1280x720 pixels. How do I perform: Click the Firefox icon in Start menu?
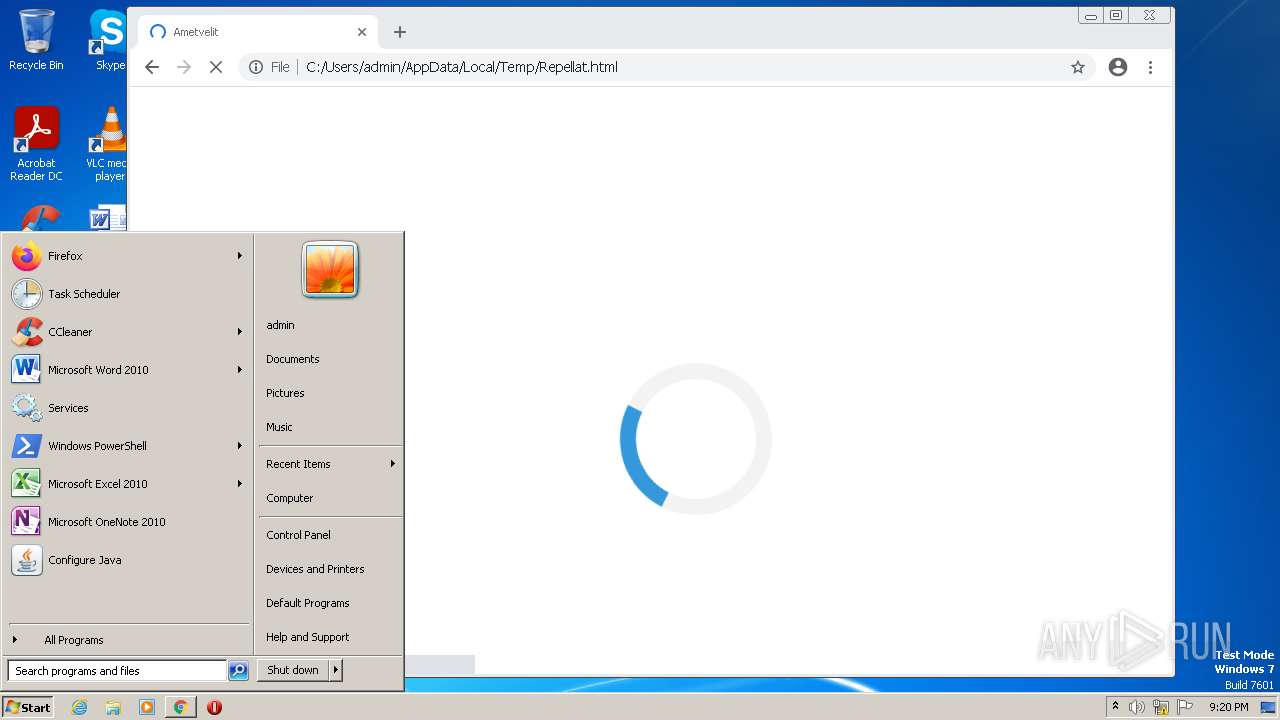[27, 256]
